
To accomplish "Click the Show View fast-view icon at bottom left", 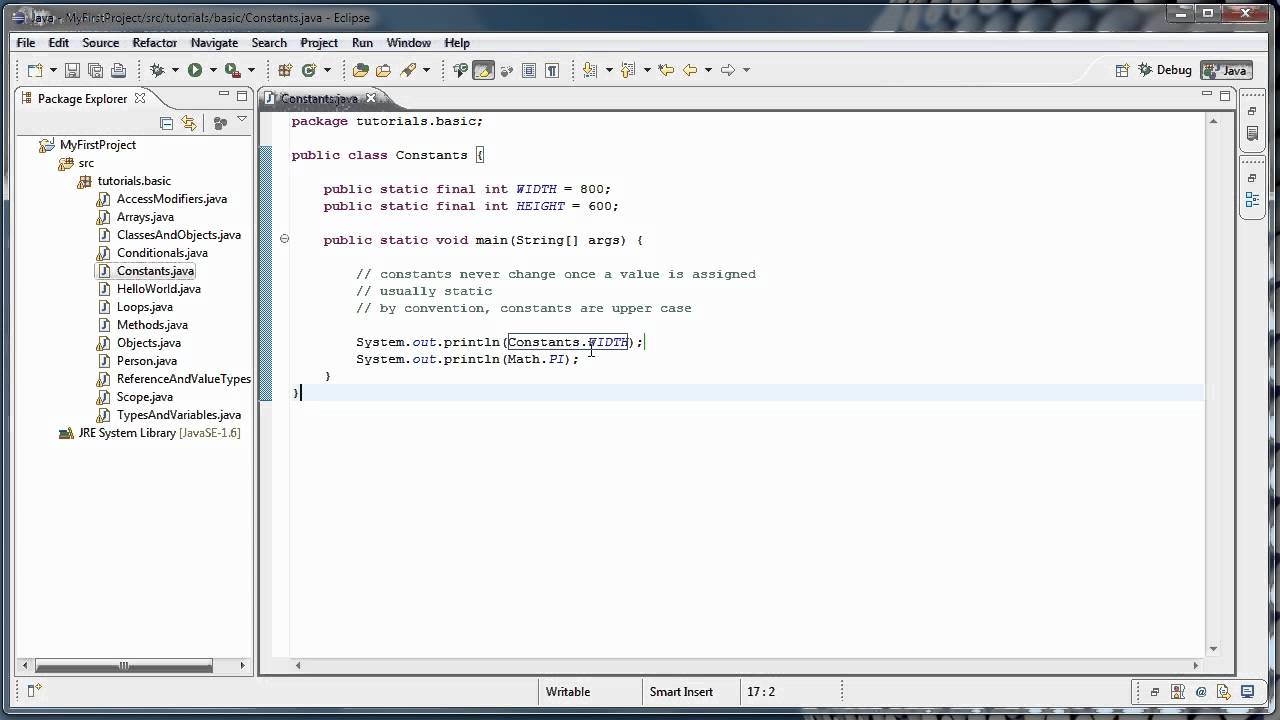I will pos(33,691).
